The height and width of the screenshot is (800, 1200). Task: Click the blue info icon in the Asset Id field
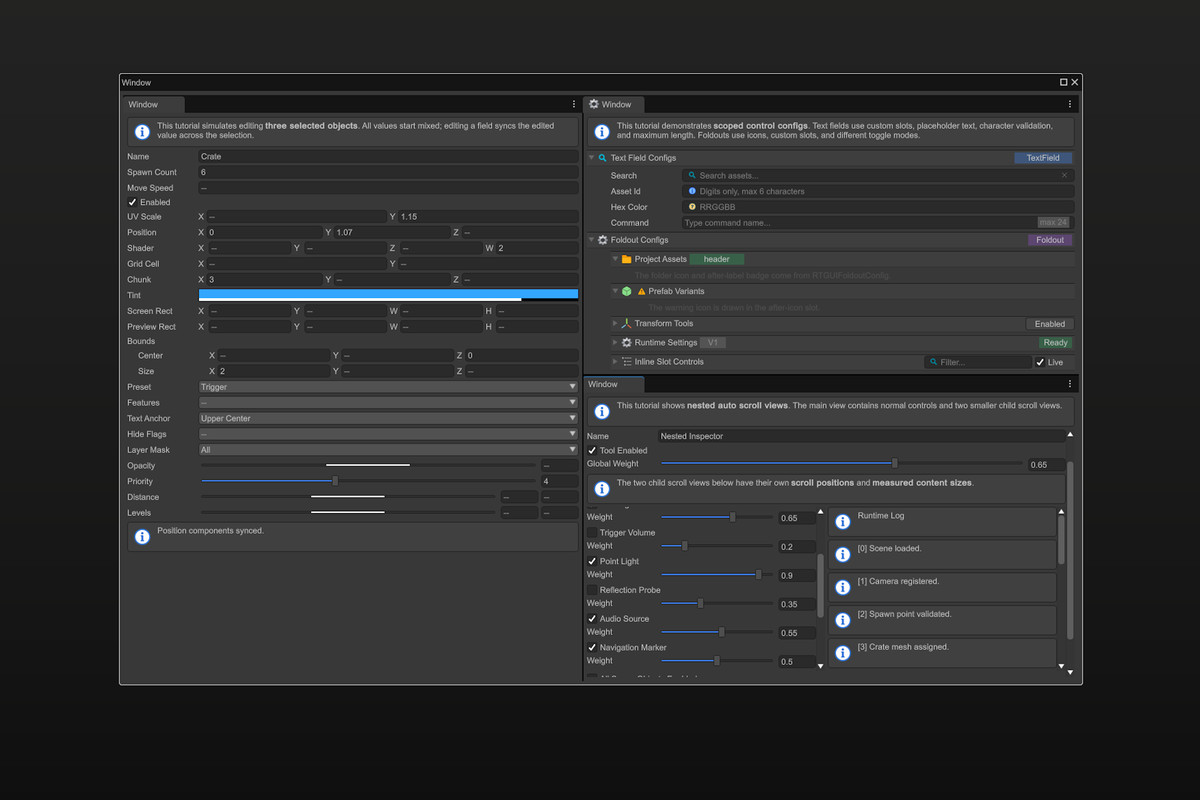click(x=692, y=191)
